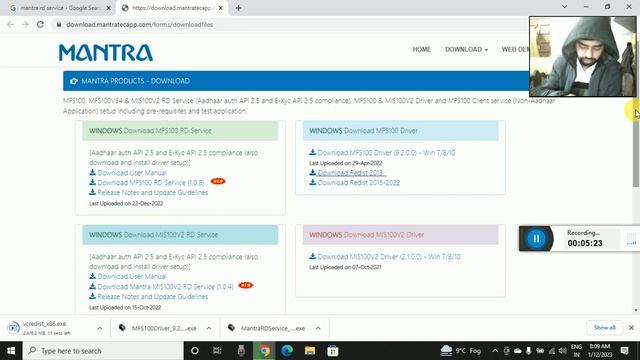Click the address bar URL
640x360 pixels.
(140, 24)
